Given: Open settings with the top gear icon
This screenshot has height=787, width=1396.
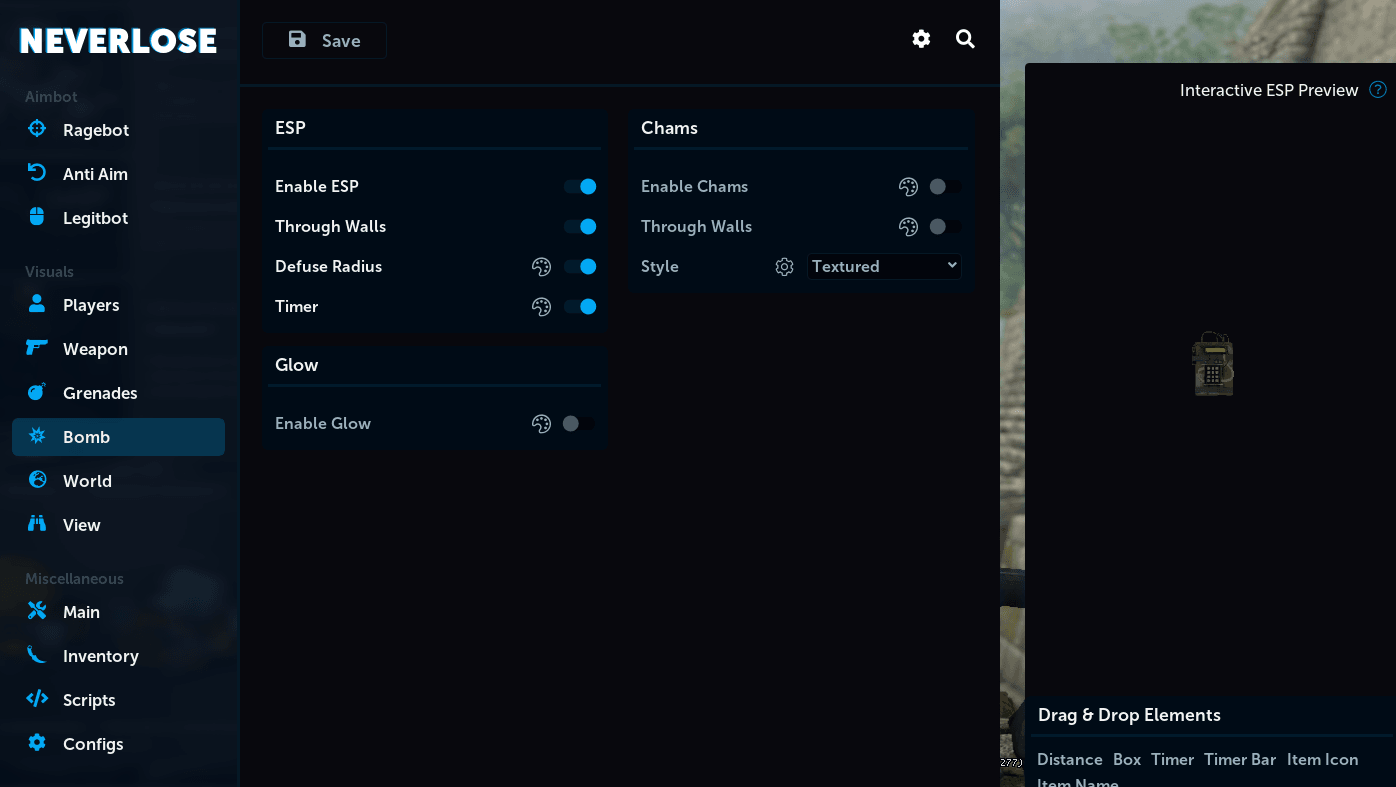Looking at the screenshot, I should tap(921, 39).
